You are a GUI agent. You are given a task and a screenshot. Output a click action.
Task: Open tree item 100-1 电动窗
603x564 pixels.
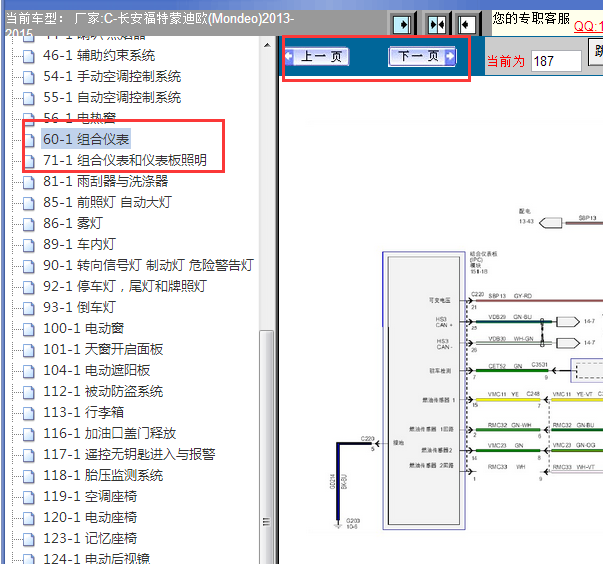tap(83, 328)
